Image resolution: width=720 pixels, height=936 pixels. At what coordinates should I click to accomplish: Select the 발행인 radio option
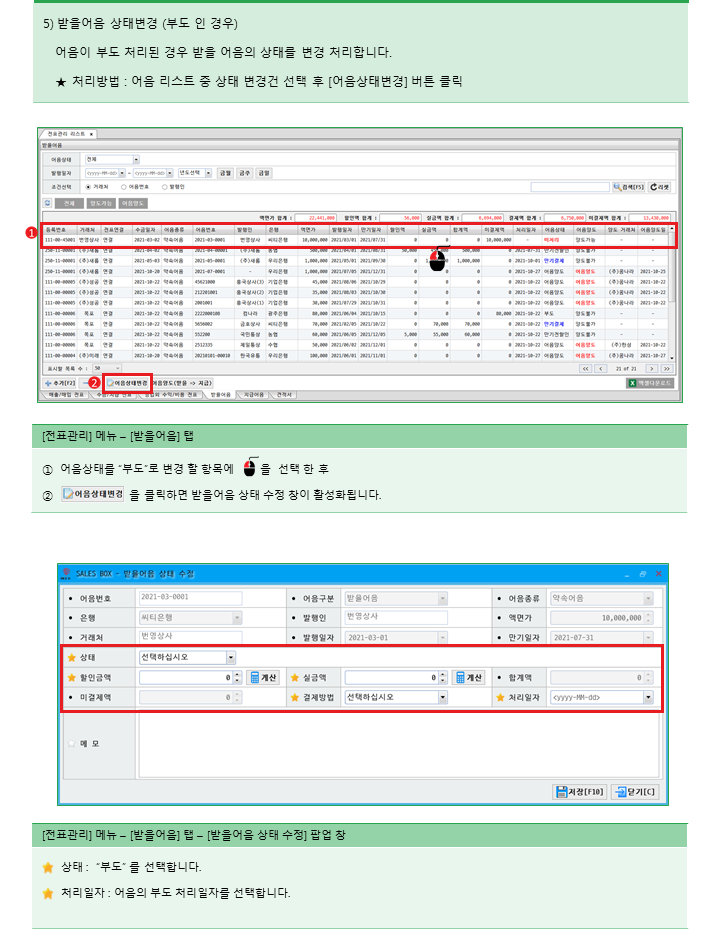coord(164,186)
